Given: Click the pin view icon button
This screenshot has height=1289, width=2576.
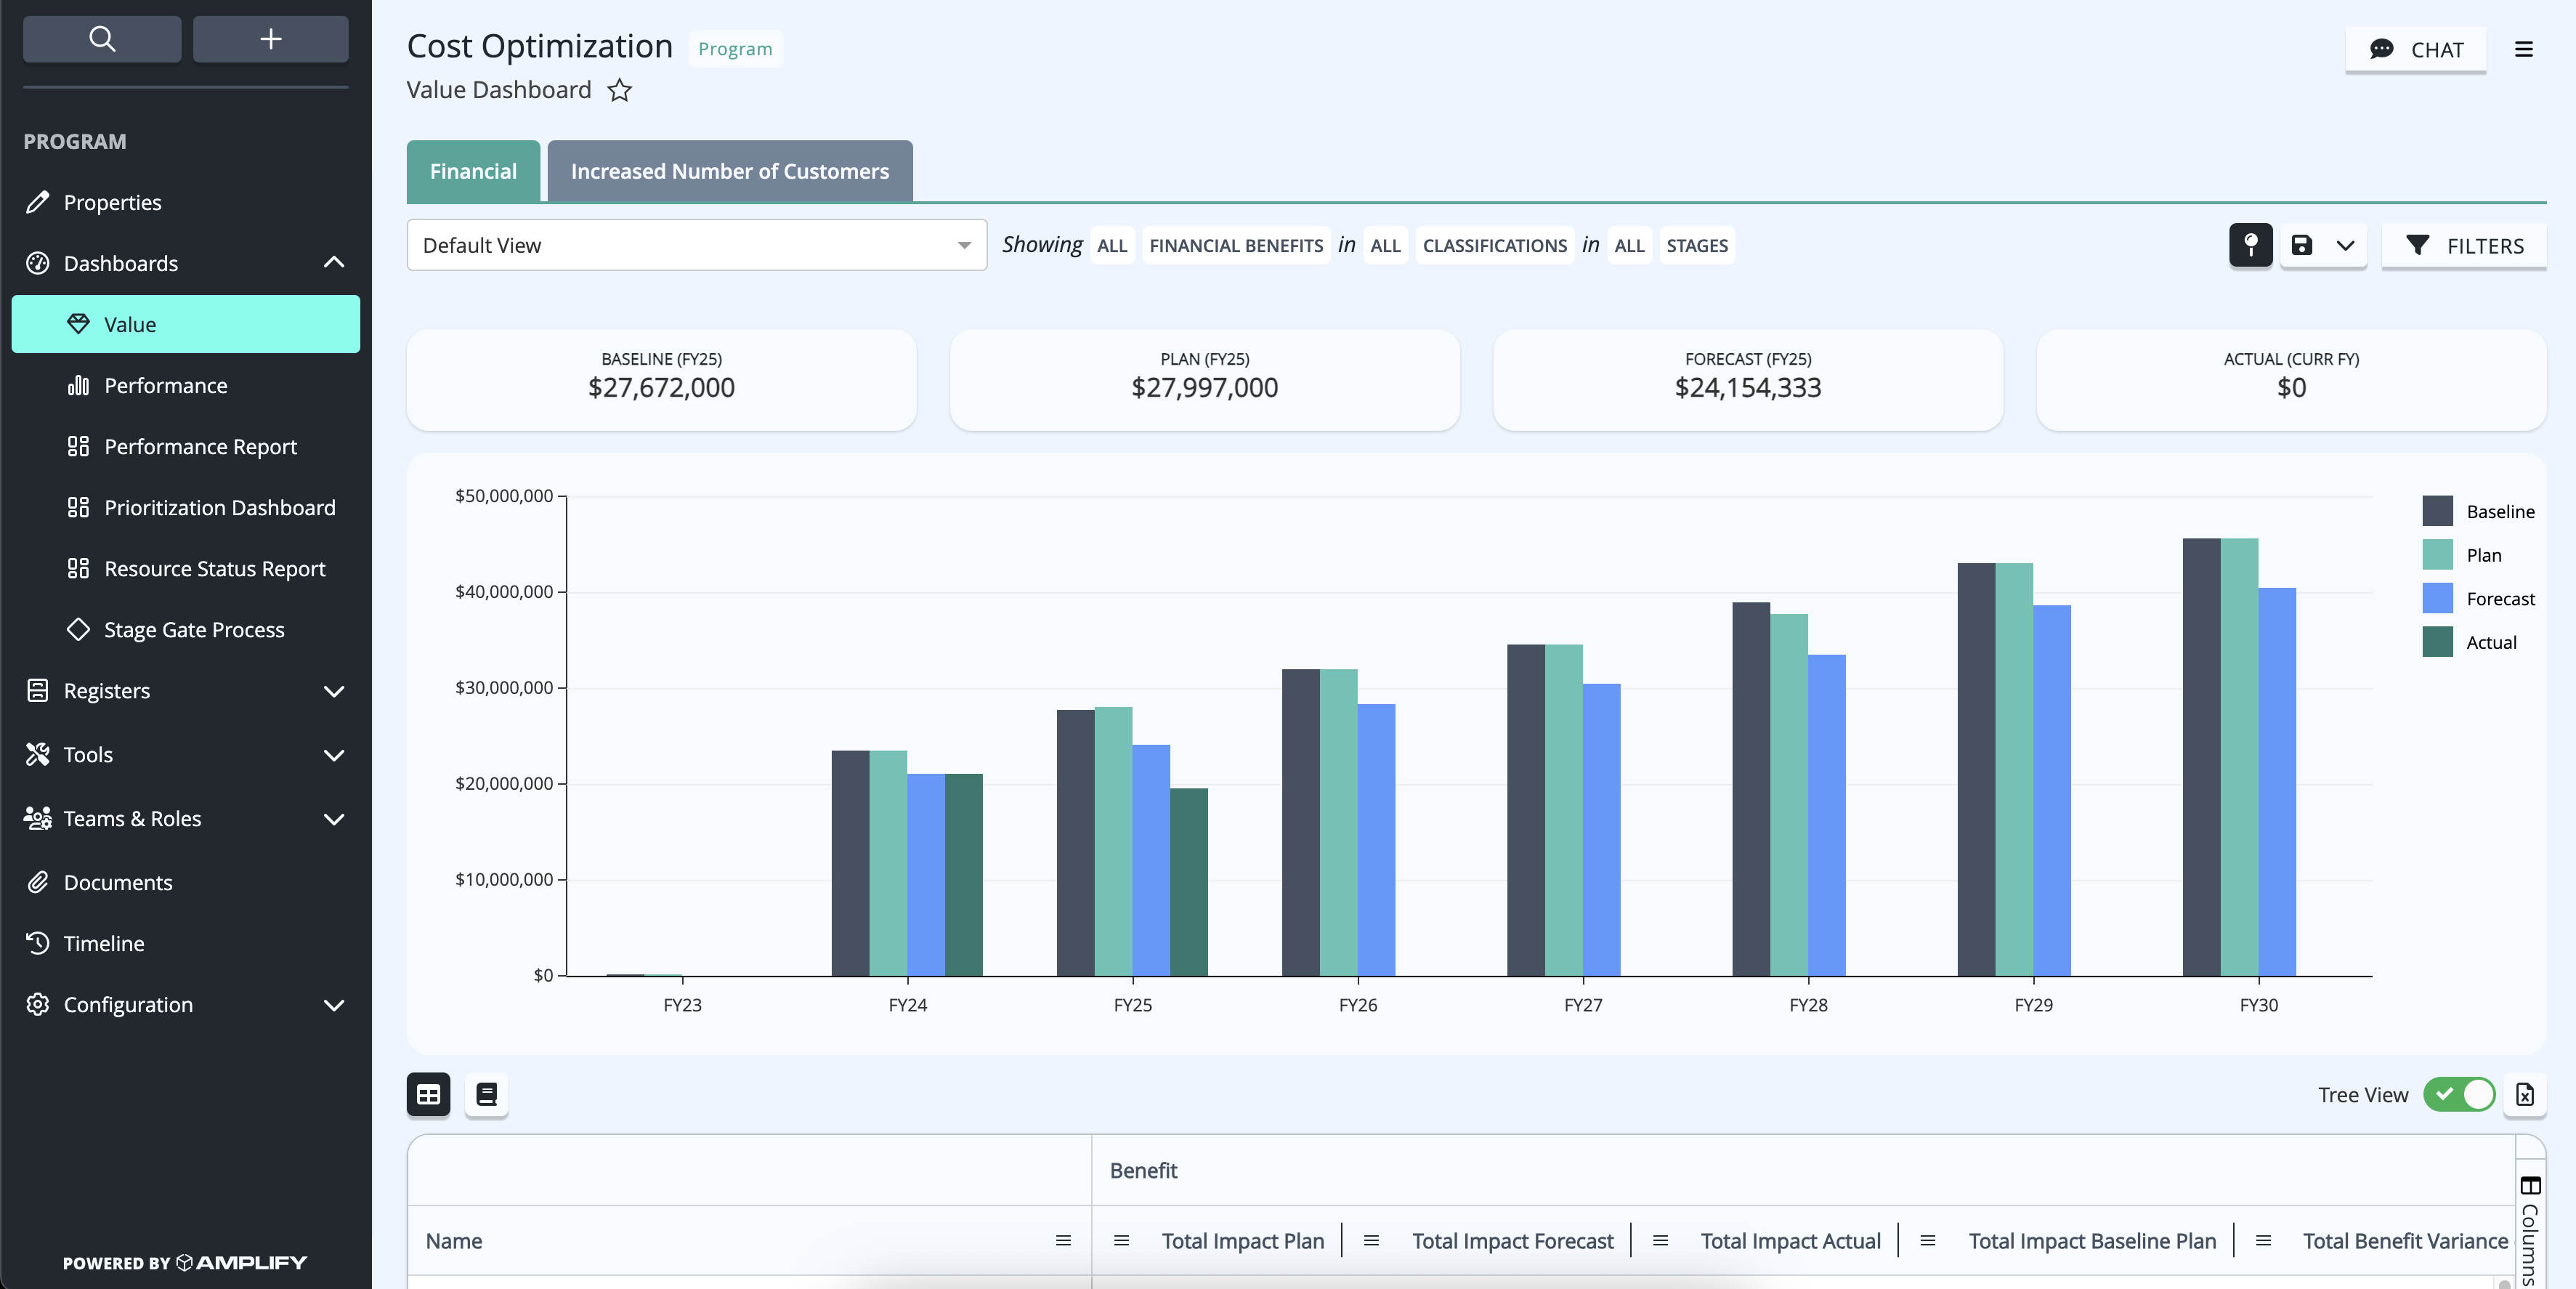Looking at the screenshot, I should click(2250, 245).
